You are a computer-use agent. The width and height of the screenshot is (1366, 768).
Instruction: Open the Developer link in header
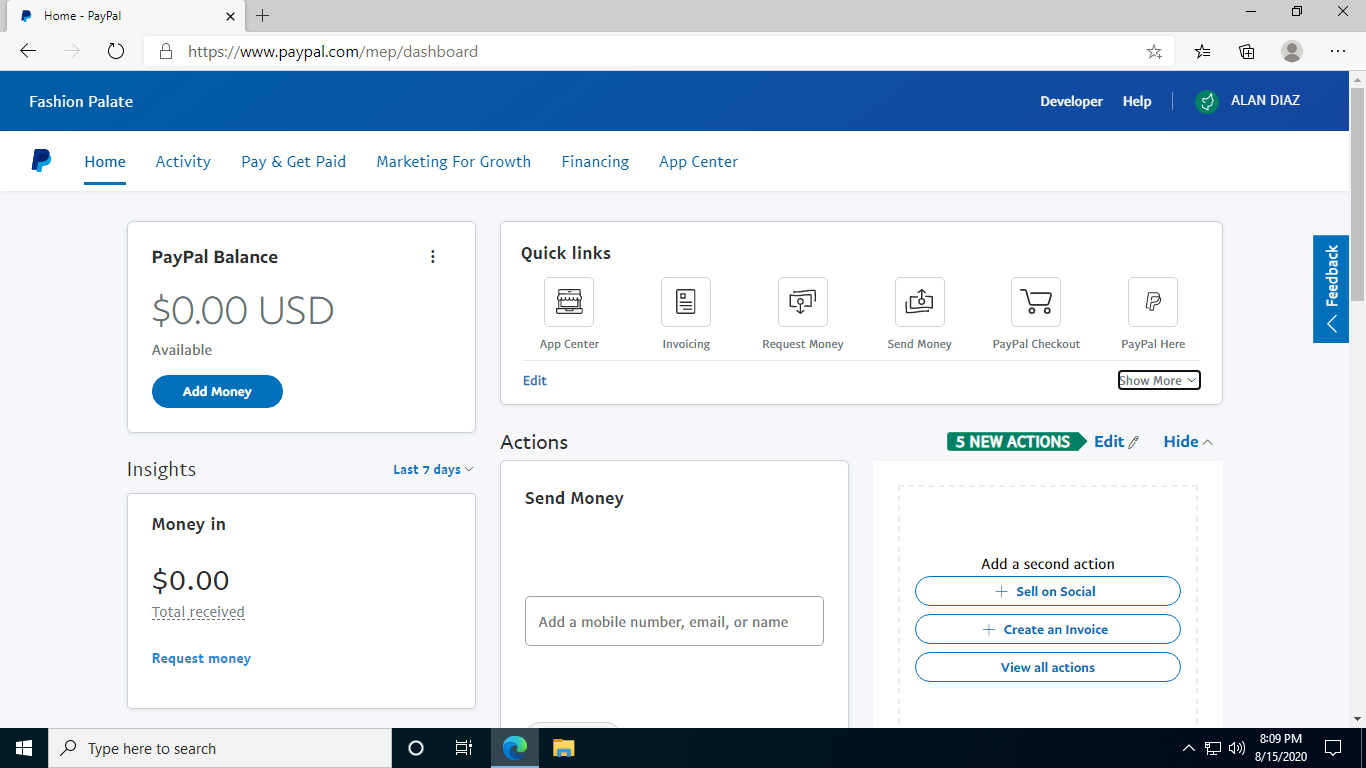[1071, 101]
